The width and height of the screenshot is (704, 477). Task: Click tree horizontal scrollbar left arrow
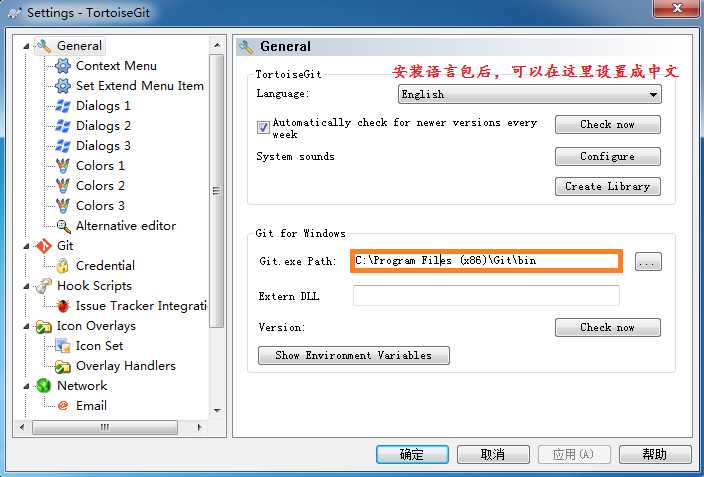point(22,427)
